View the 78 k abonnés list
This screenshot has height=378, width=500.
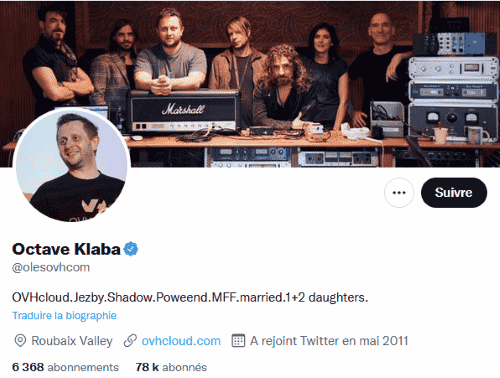(x=171, y=367)
